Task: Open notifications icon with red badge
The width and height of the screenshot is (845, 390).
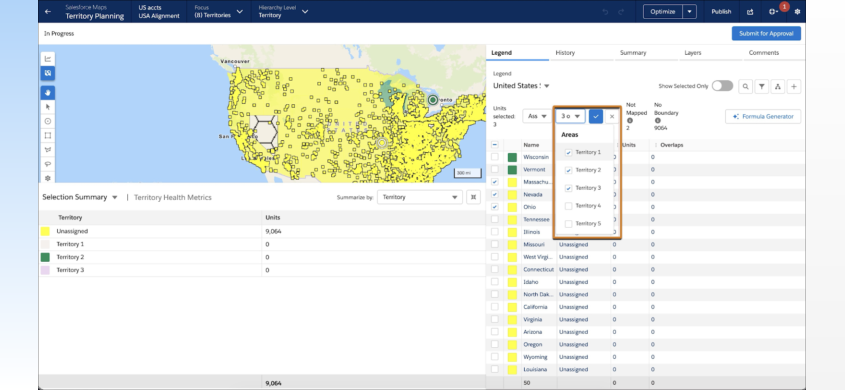Action: click(x=774, y=11)
